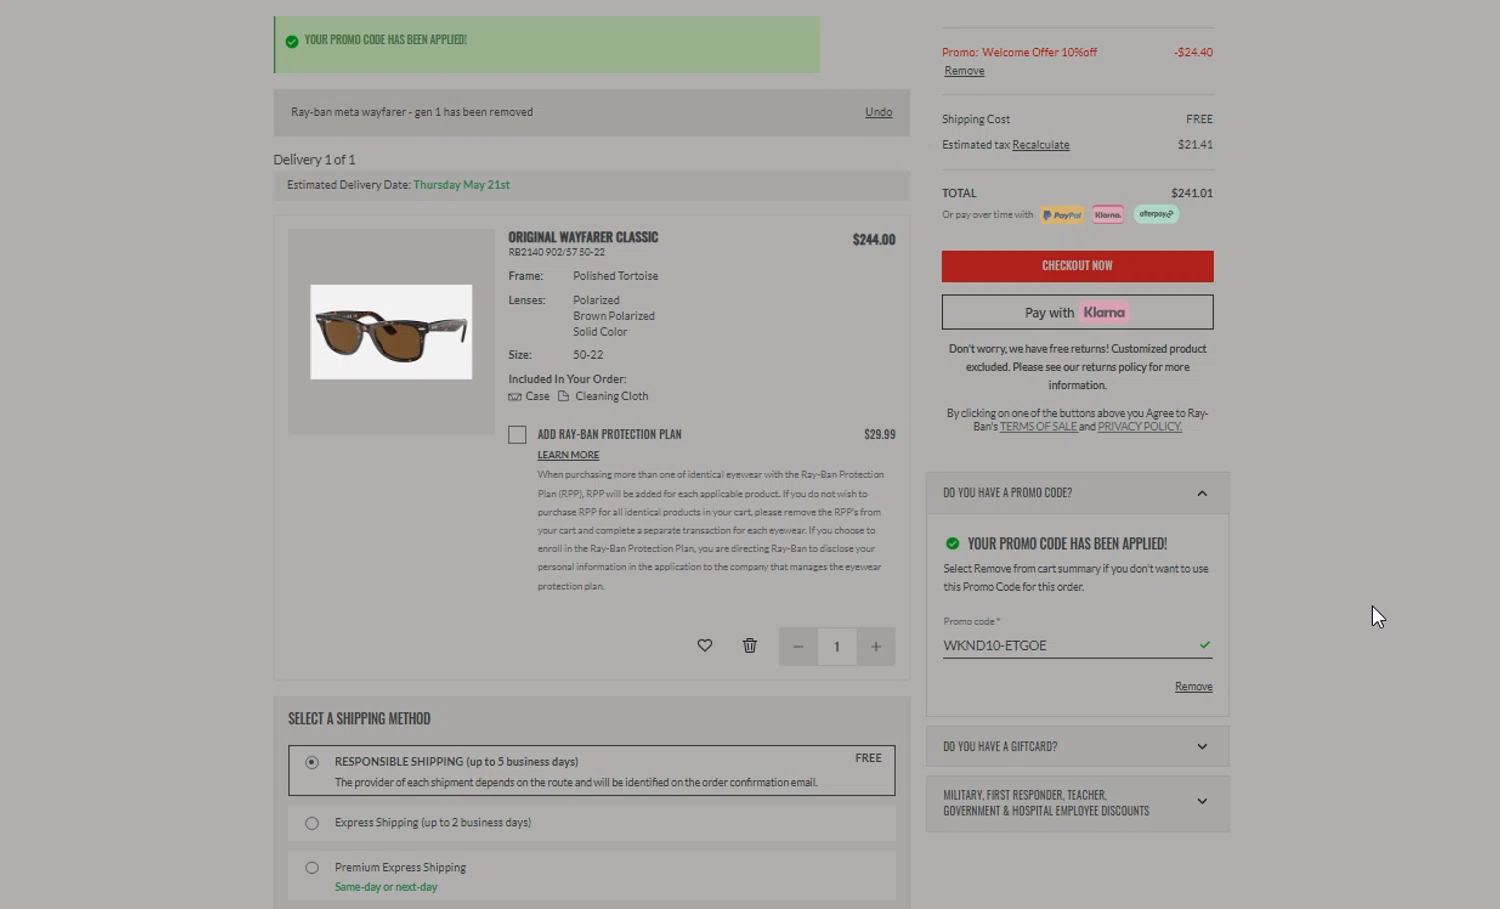Image resolution: width=1500 pixels, height=909 pixels.
Task: Click the Same-day or next-day text
Action: (386, 887)
